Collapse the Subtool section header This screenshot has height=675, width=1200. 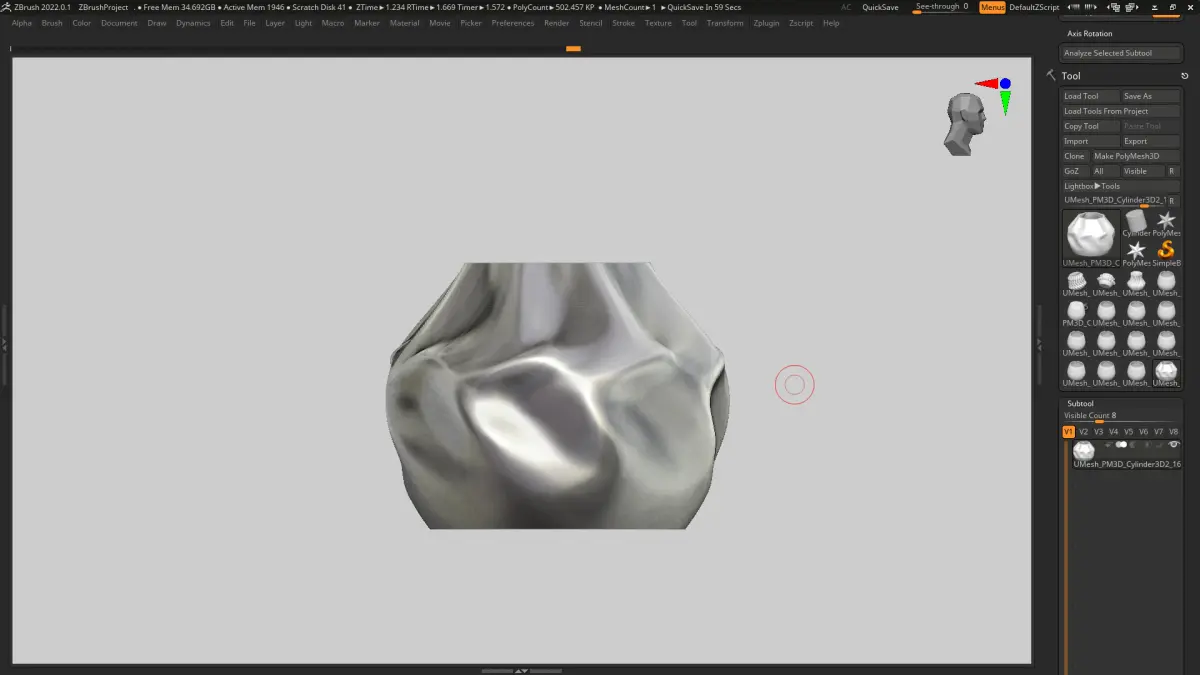click(x=1080, y=404)
